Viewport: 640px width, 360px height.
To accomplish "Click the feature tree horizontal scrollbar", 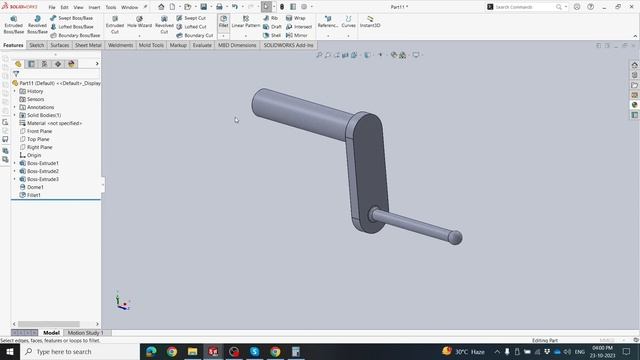I will tap(49, 324).
